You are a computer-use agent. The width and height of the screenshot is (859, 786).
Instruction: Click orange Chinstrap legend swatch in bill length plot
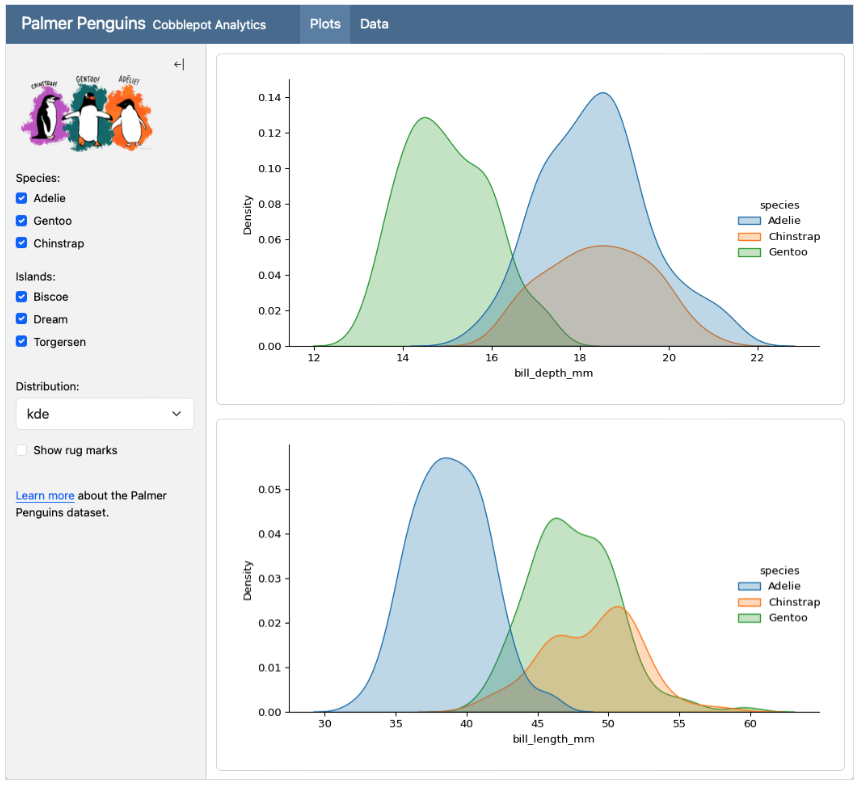749,603
